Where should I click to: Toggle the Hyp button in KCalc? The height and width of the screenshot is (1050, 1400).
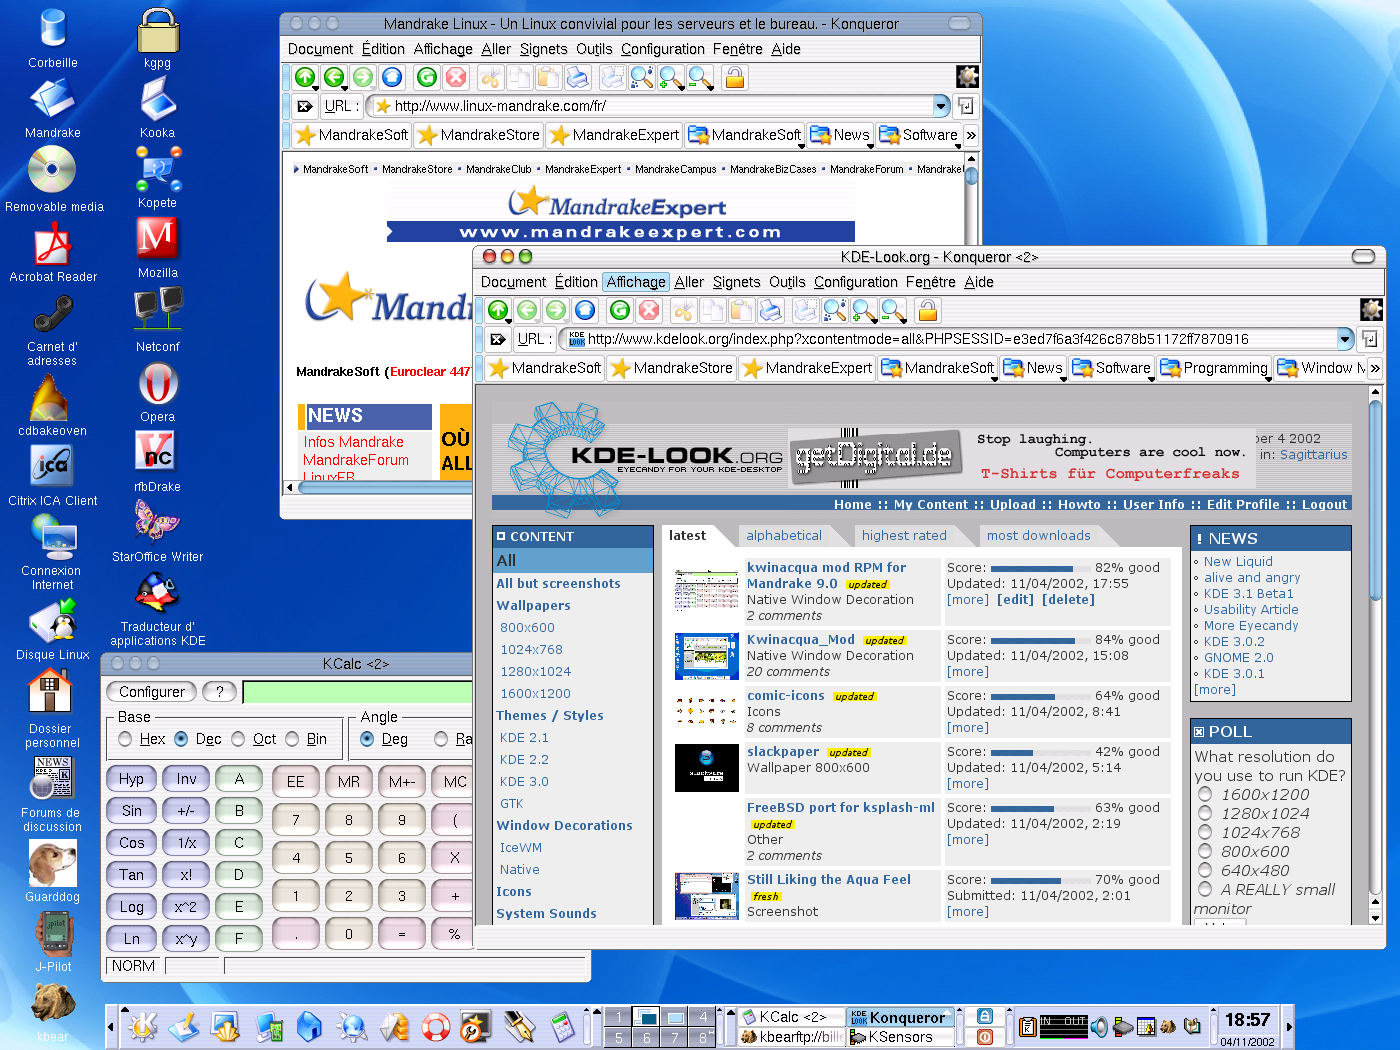pyautogui.click(x=131, y=779)
